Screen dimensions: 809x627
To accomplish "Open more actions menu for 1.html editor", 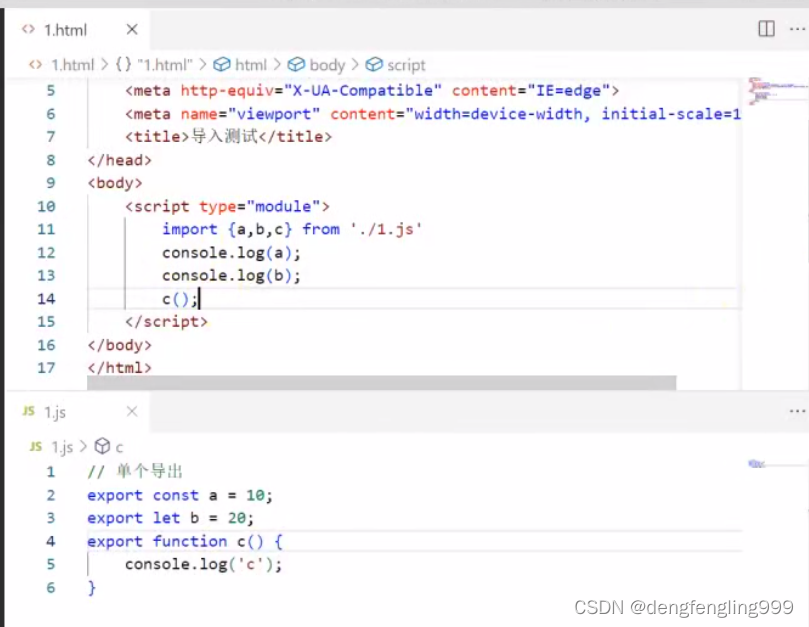I will 797,29.
